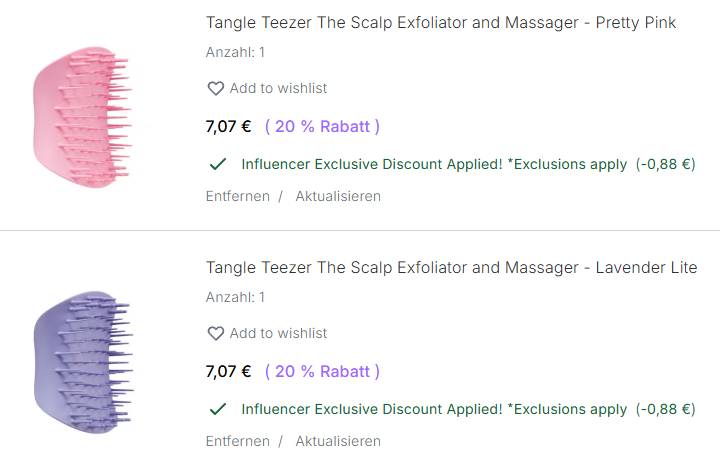Click green checkmark beside Pretty Pink discount
Screen dimensions: 720x460
[x=217, y=164]
